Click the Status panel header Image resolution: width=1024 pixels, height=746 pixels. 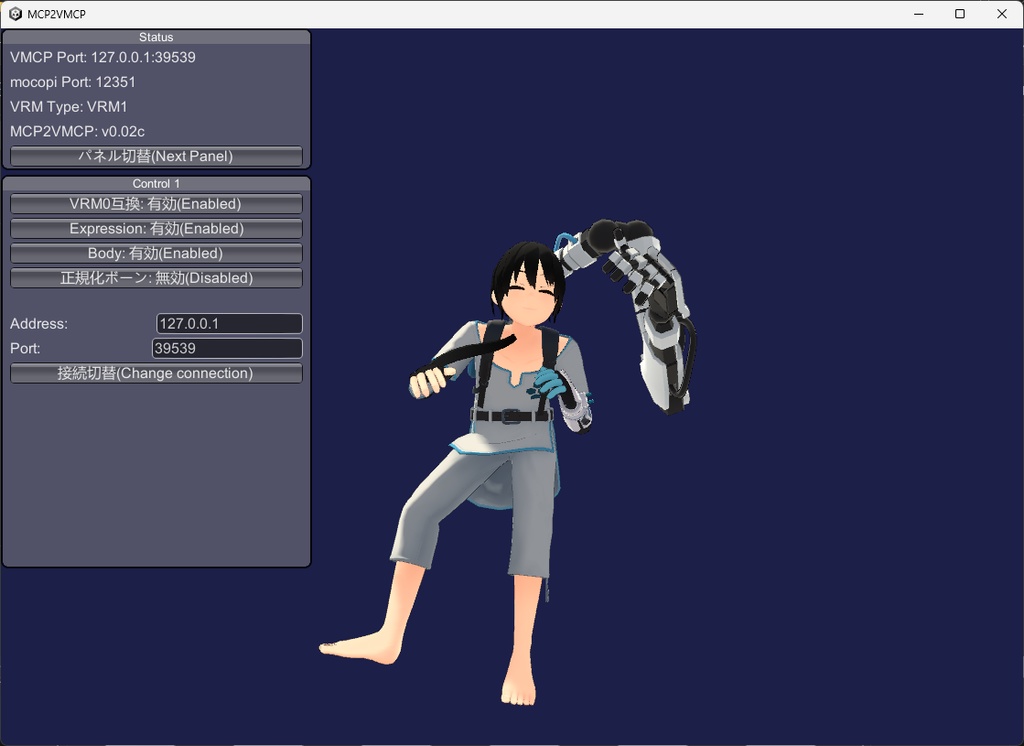coord(156,37)
